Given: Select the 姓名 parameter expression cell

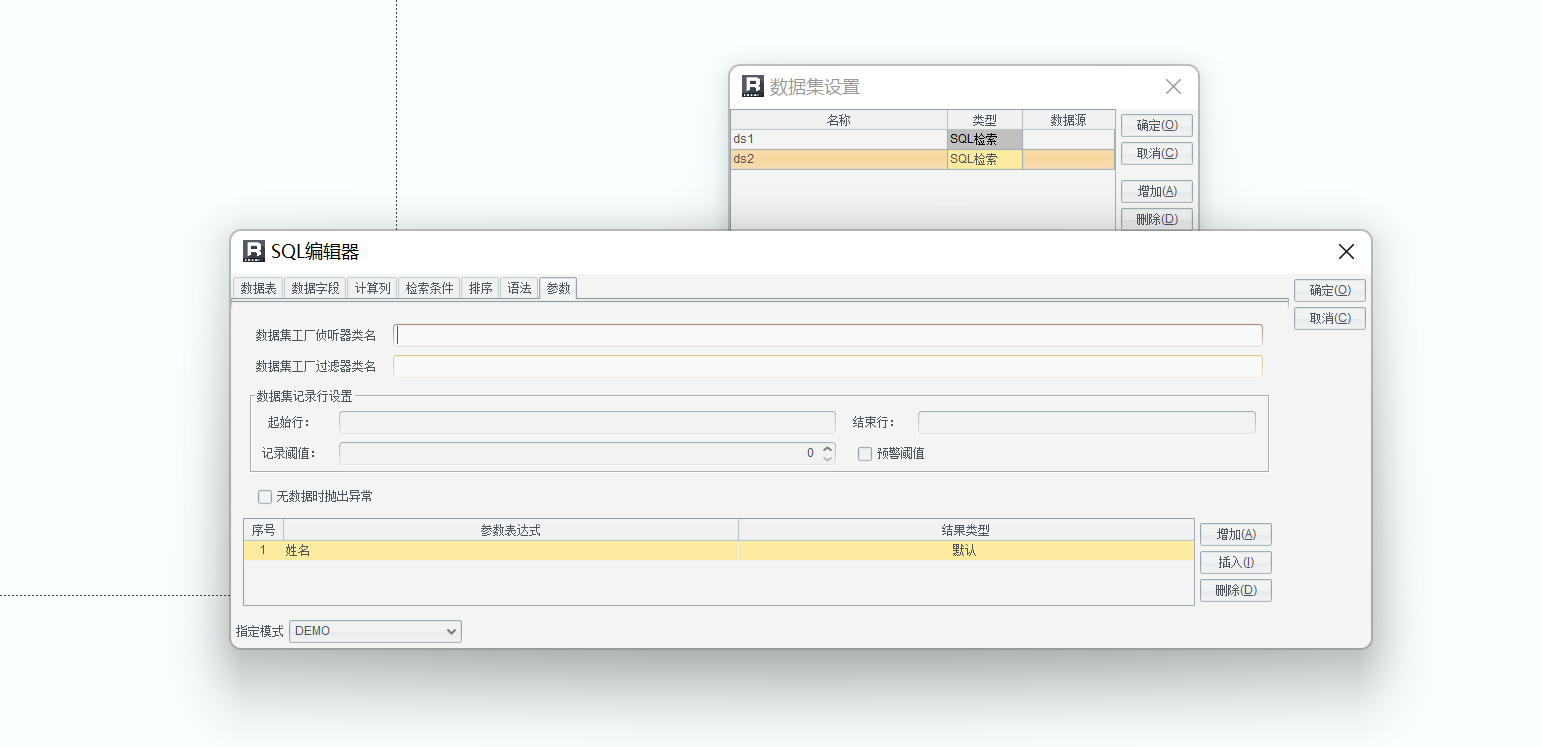Looking at the screenshot, I should coord(511,550).
